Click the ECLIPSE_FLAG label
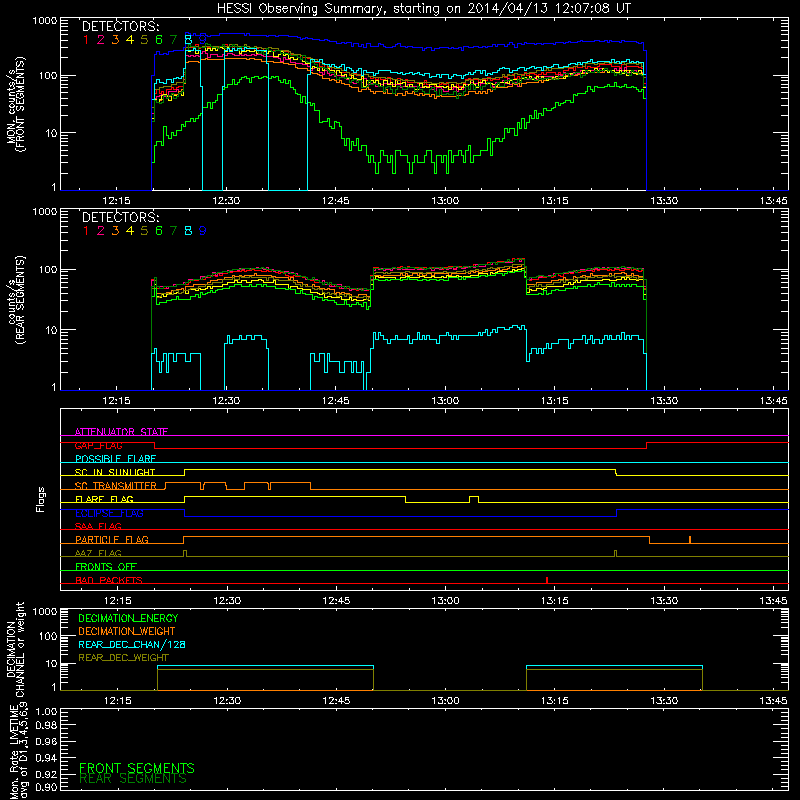The height and width of the screenshot is (800, 800). click(x=109, y=513)
